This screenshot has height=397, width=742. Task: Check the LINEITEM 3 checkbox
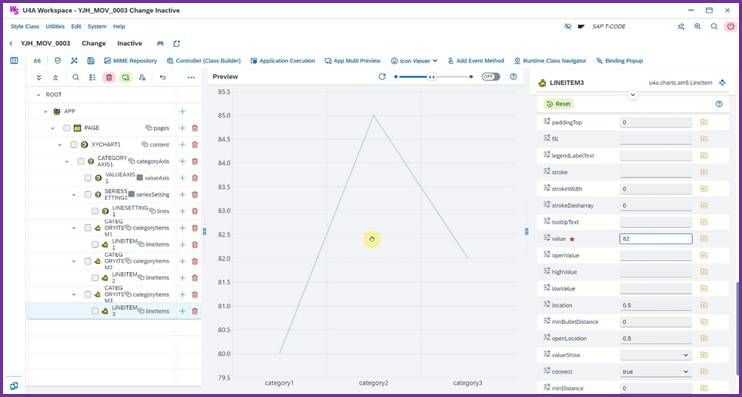tap(95, 311)
